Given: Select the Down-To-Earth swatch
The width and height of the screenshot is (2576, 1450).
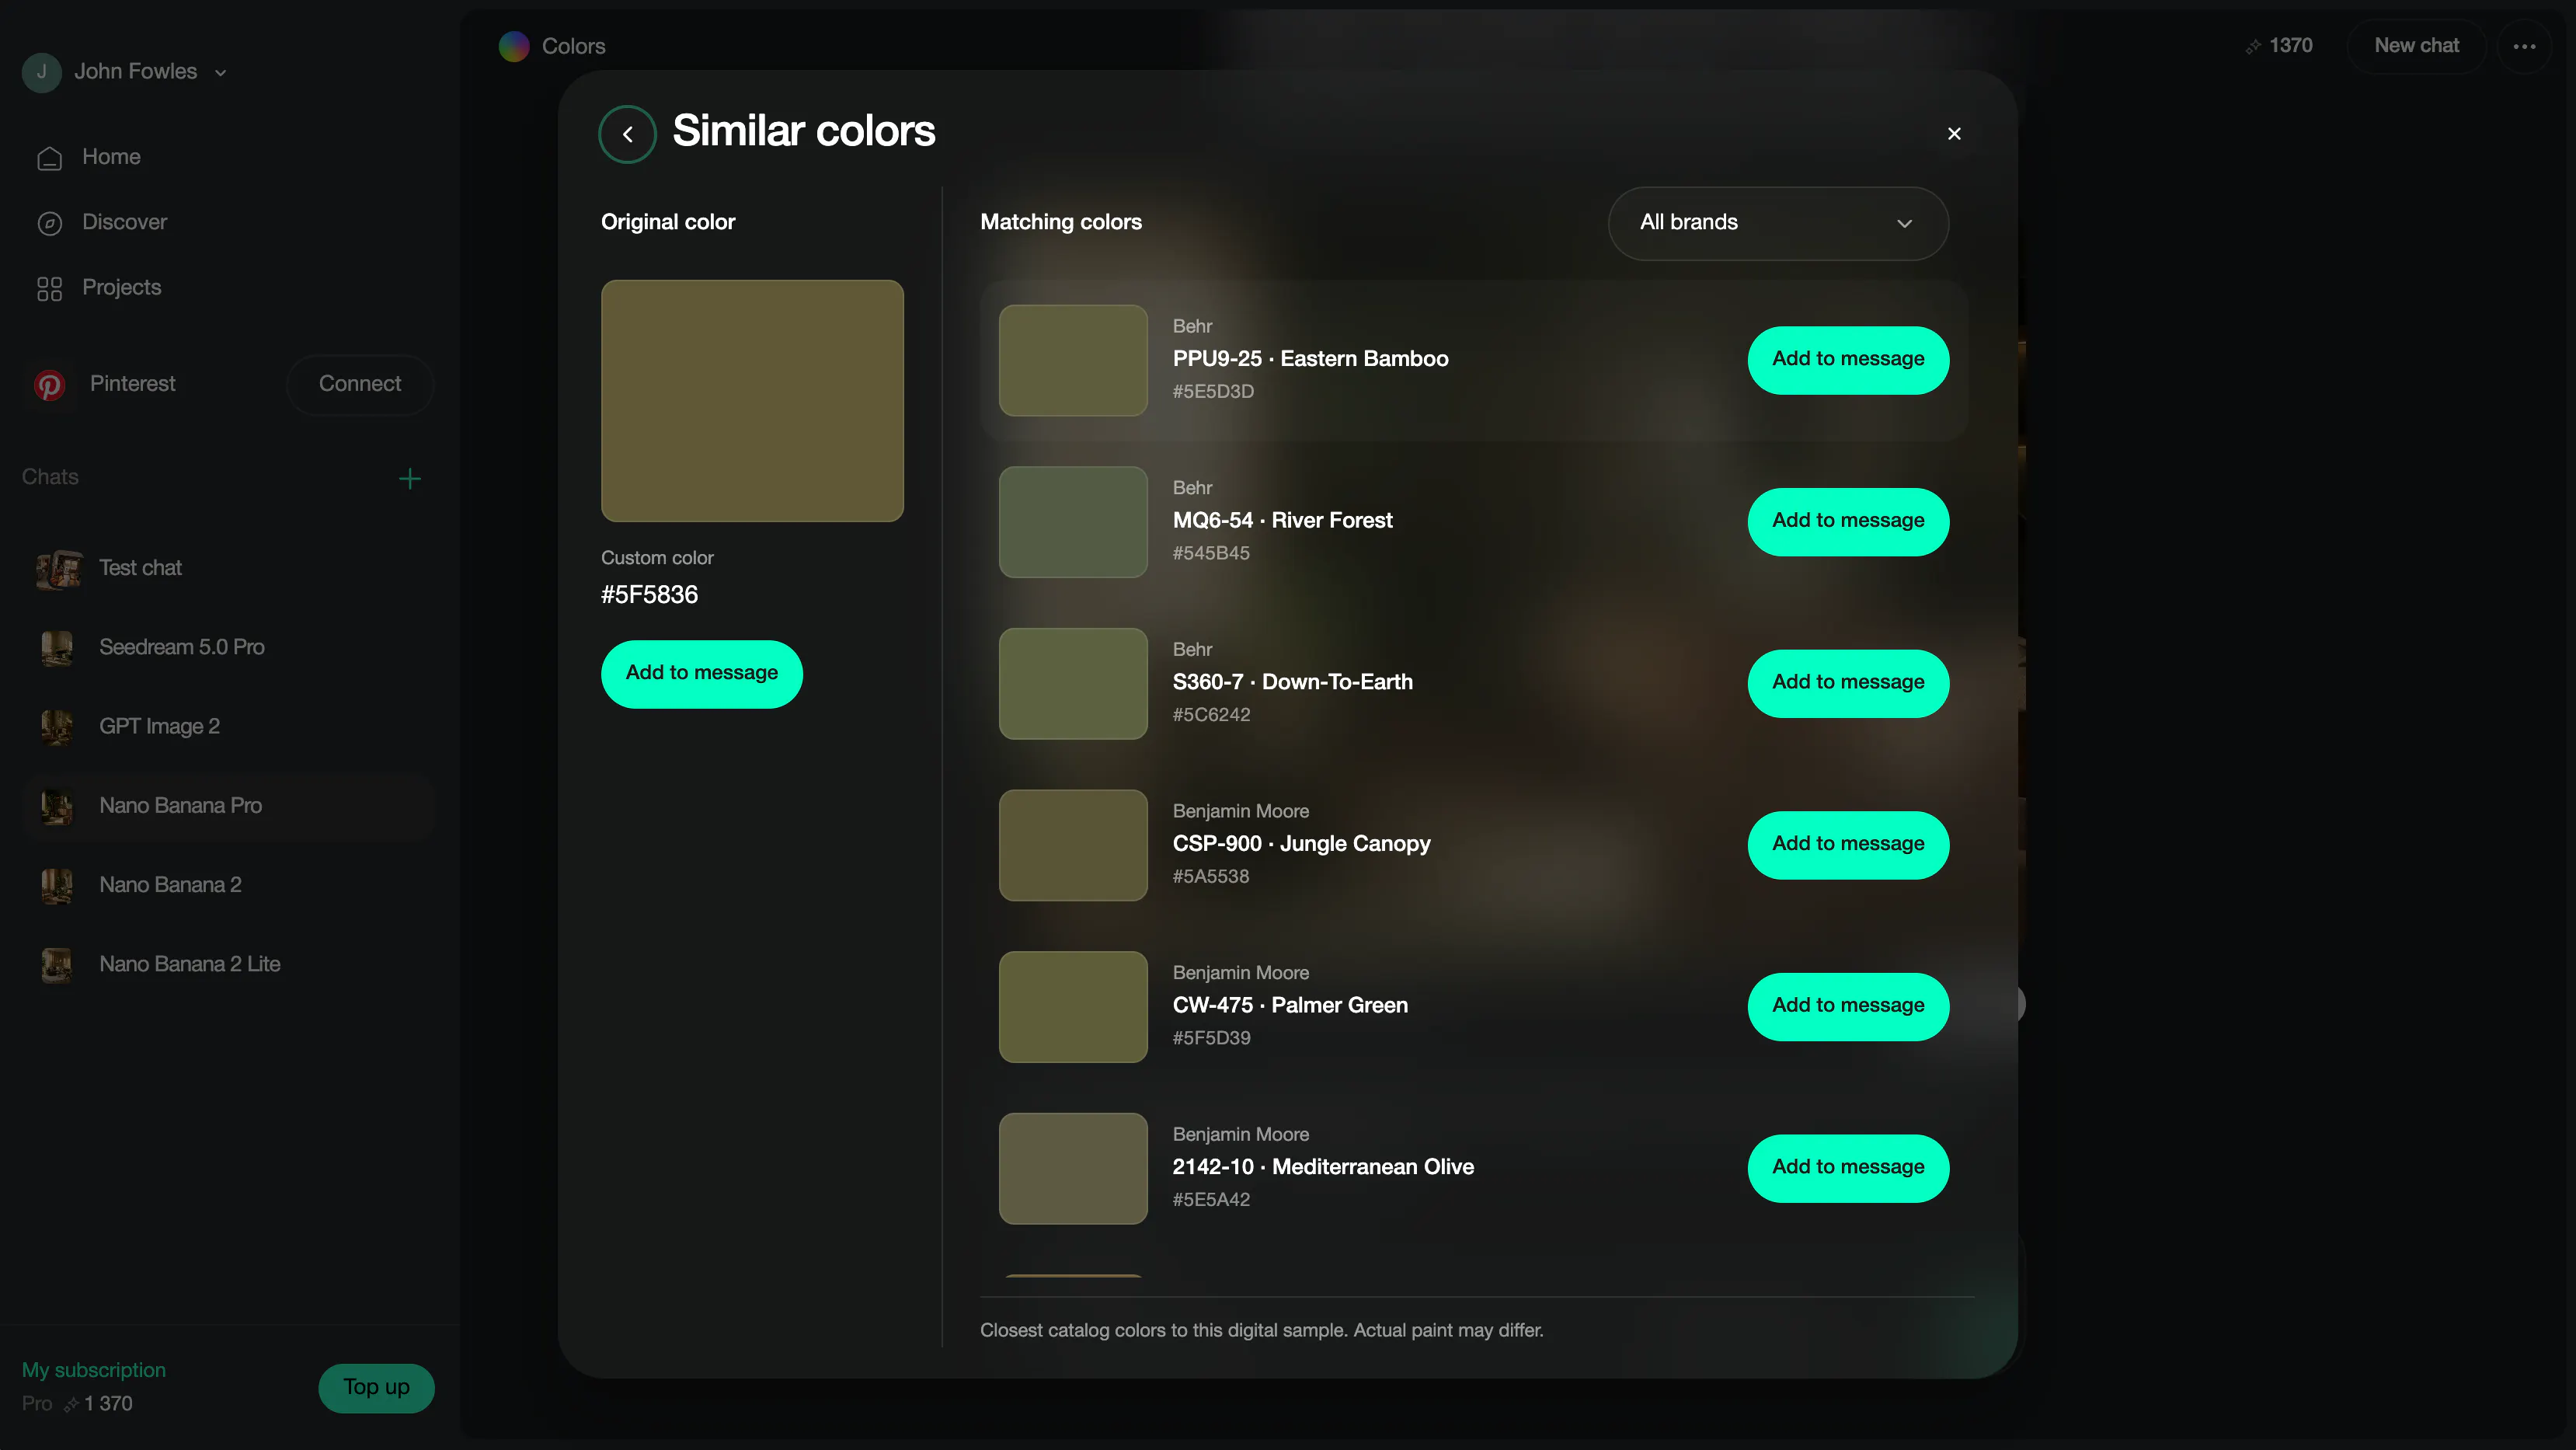Looking at the screenshot, I should coord(1073,684).
